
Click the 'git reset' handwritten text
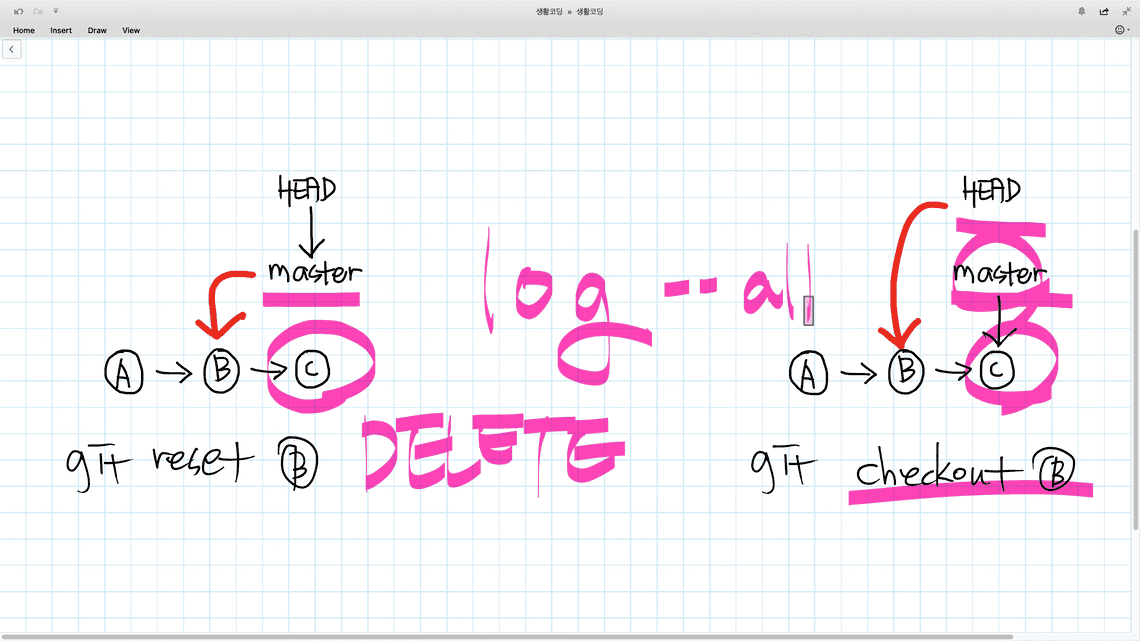click(160, 462)
